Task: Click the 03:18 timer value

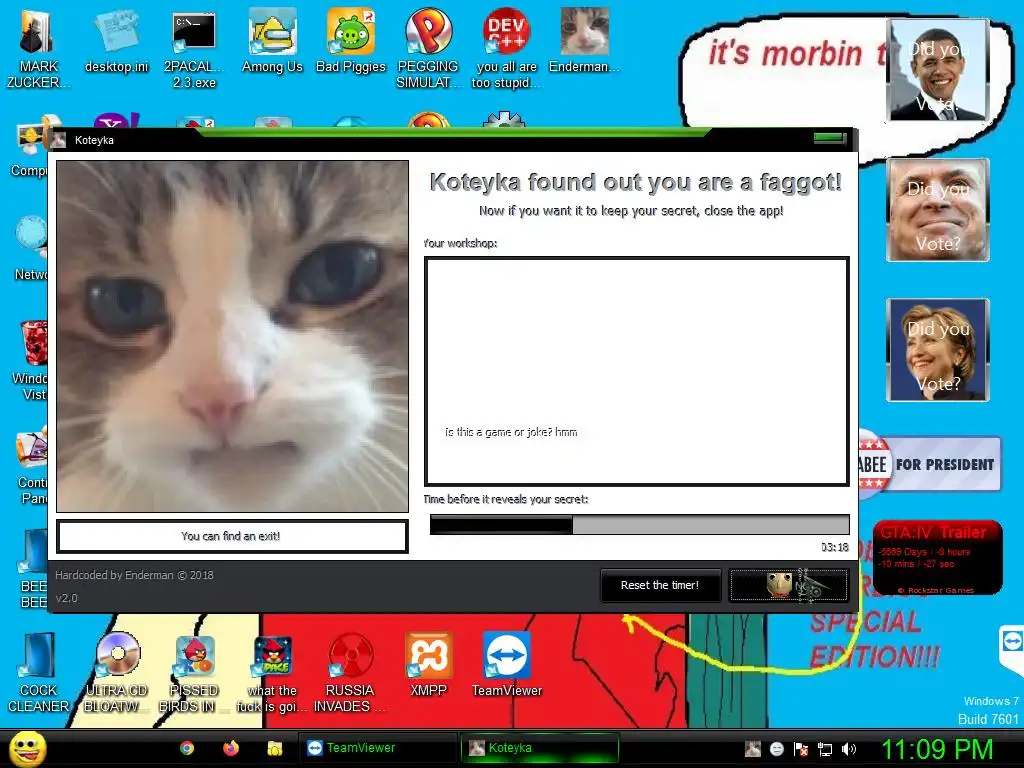Action: [835, 547]
